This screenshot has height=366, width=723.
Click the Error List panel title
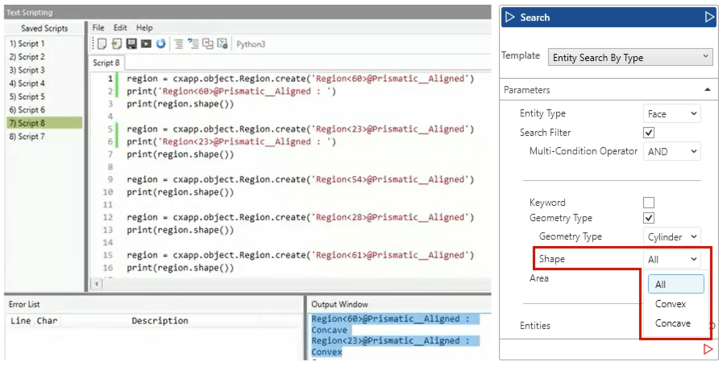tap(24, 304)
